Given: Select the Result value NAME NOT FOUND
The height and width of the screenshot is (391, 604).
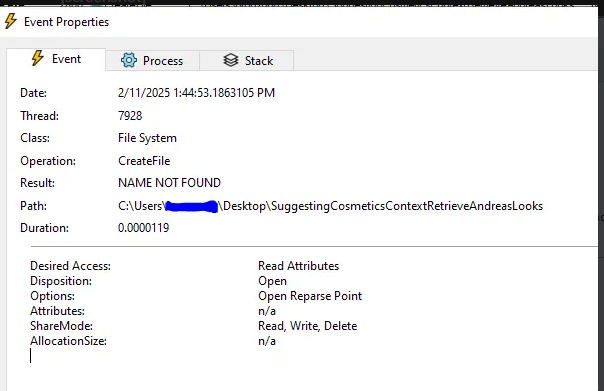Looking at the screenshot, I should pyautogui.click(x=169, y=183).
